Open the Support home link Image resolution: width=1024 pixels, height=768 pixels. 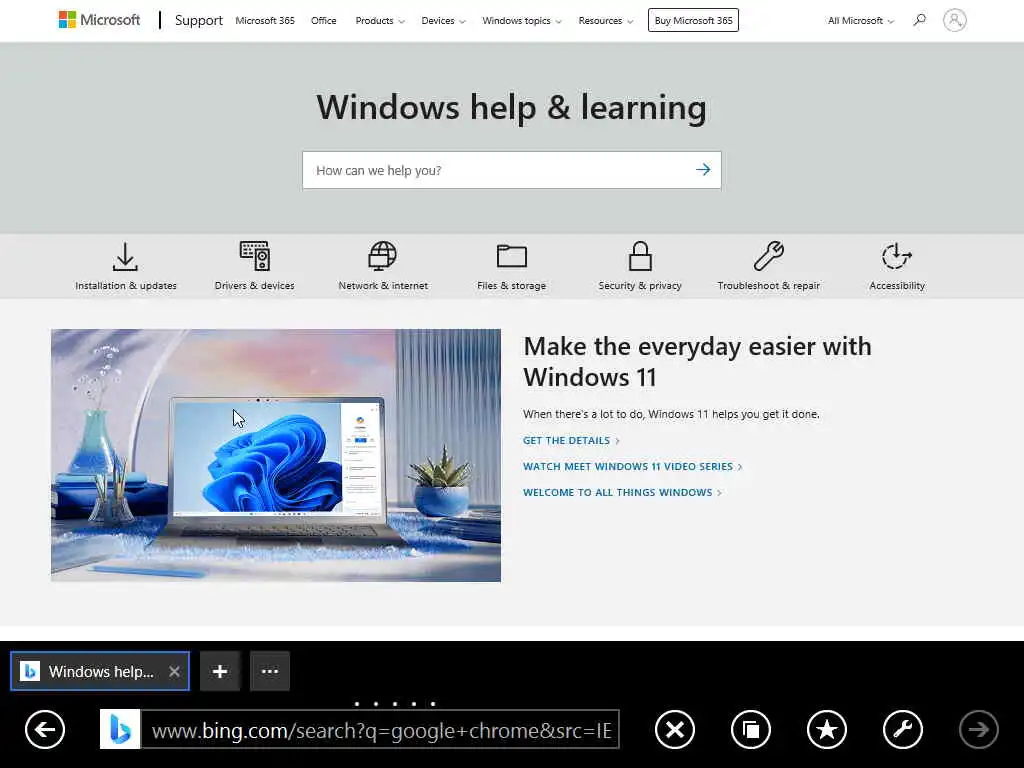[199, 20]
